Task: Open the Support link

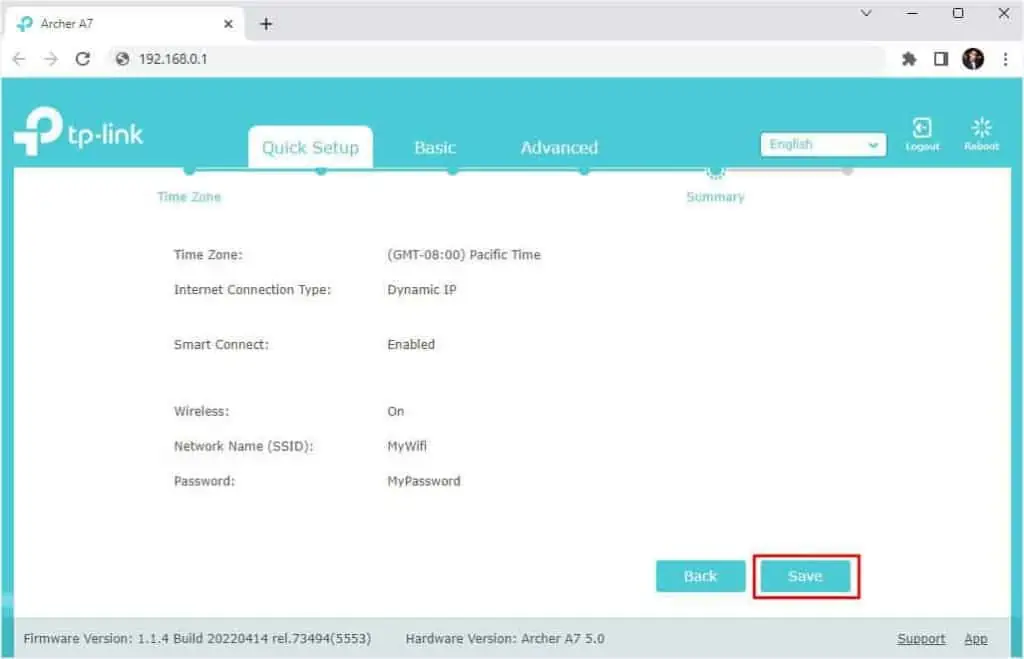Action: pos(921,638)
